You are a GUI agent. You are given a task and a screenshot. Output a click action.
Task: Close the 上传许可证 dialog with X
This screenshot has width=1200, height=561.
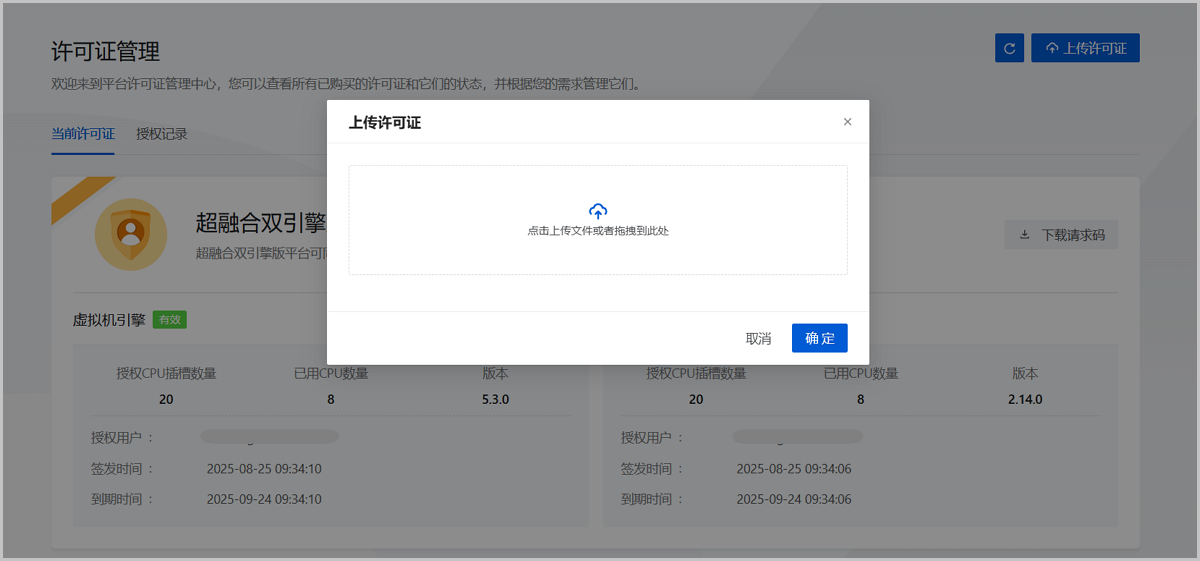pyautogui.click(x=847, y=122)
